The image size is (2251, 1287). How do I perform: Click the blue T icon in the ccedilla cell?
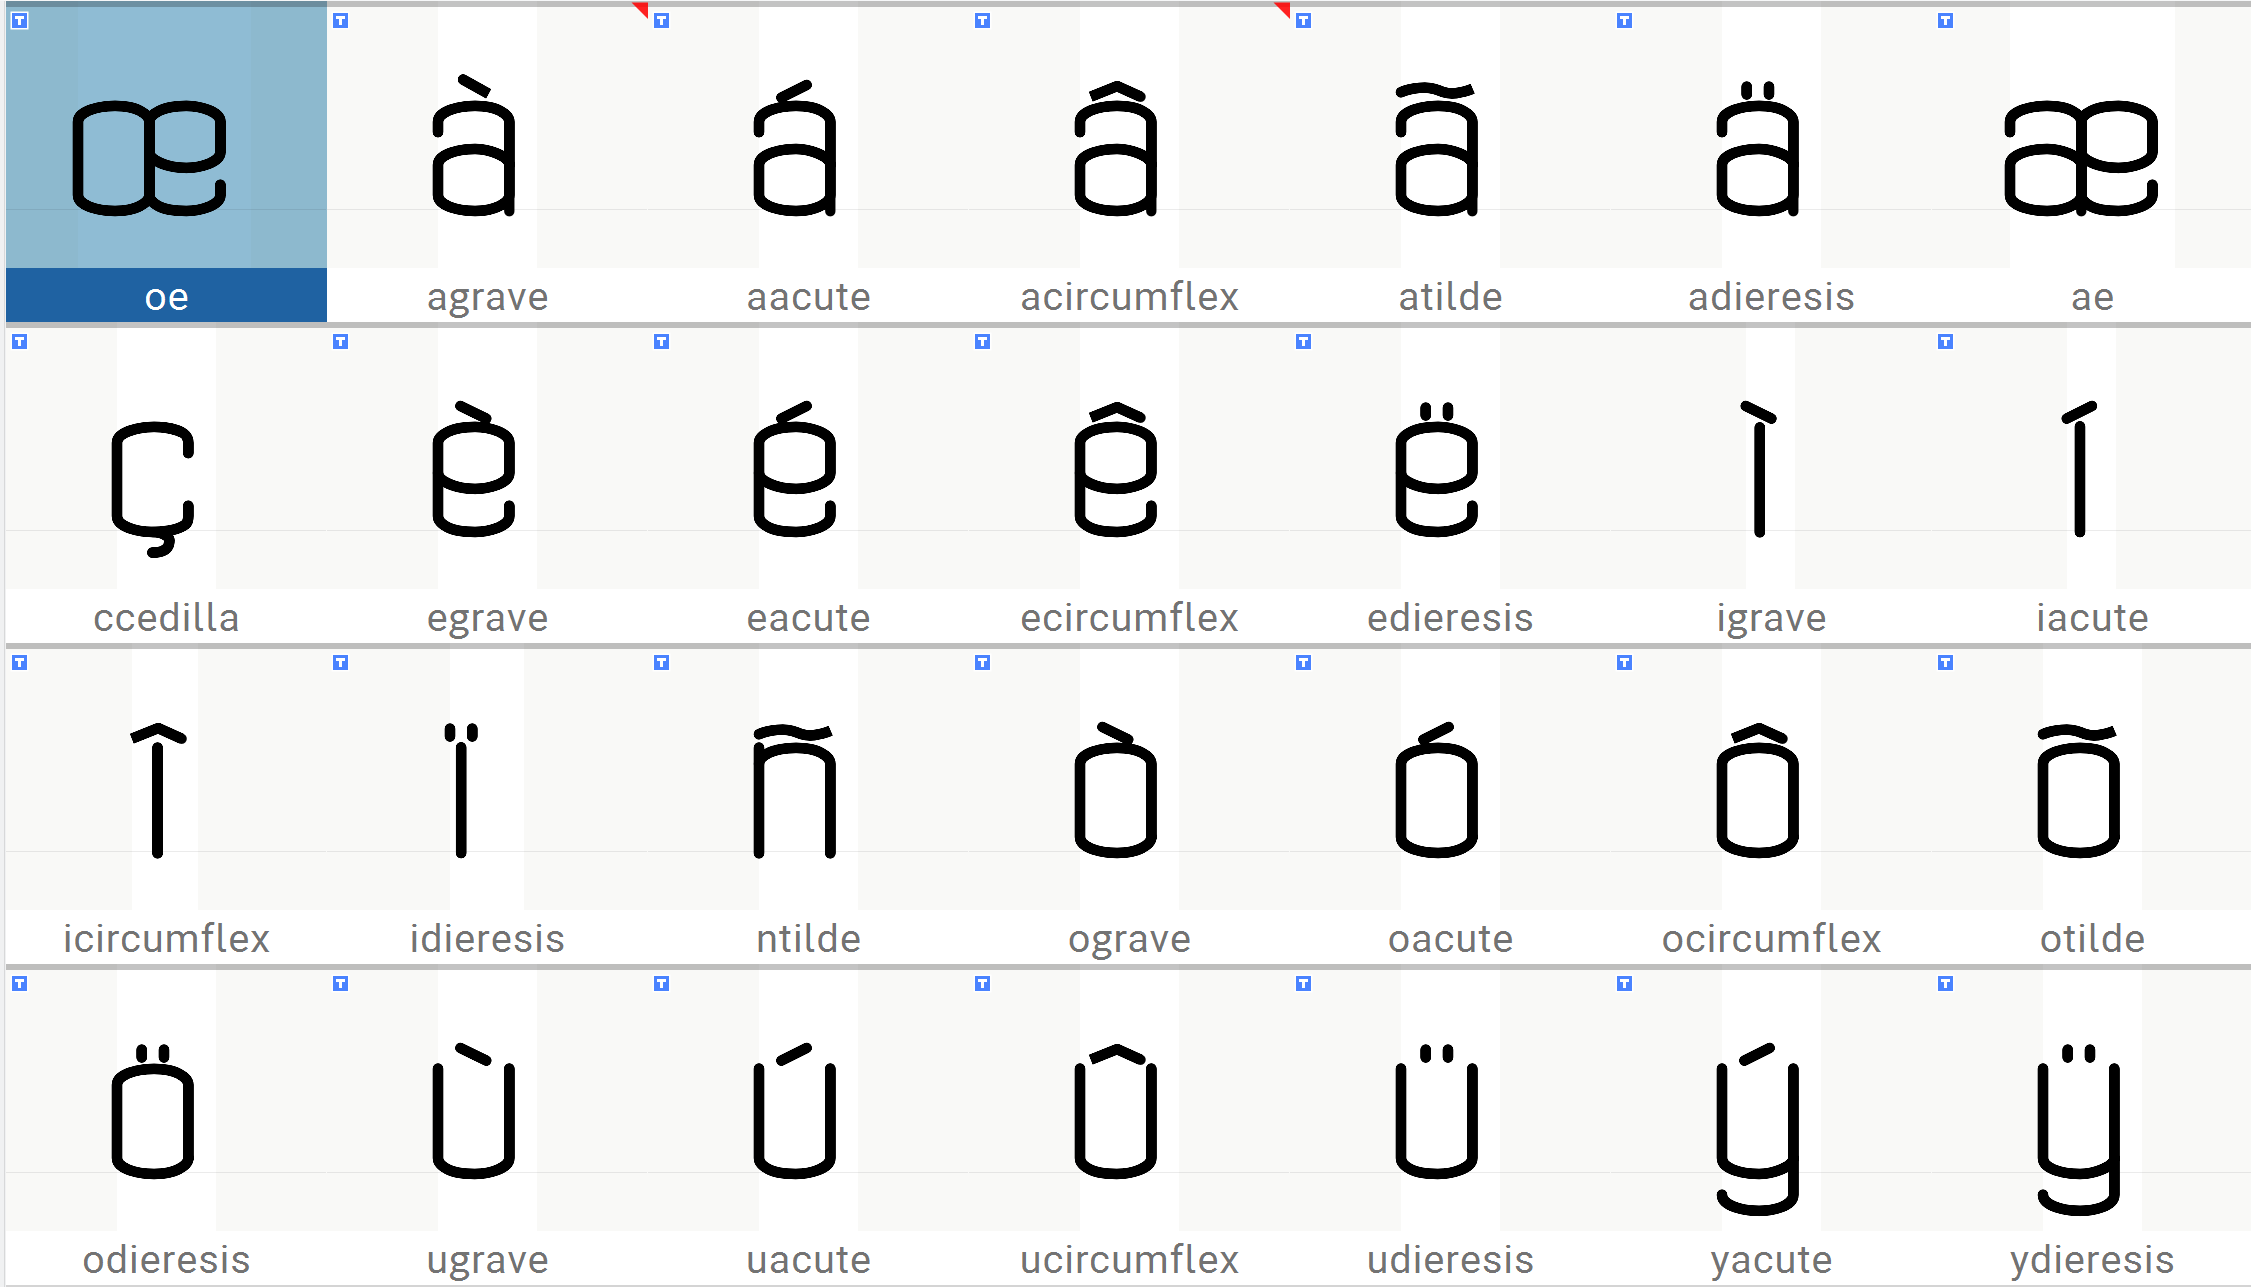[x=20, y=342]
